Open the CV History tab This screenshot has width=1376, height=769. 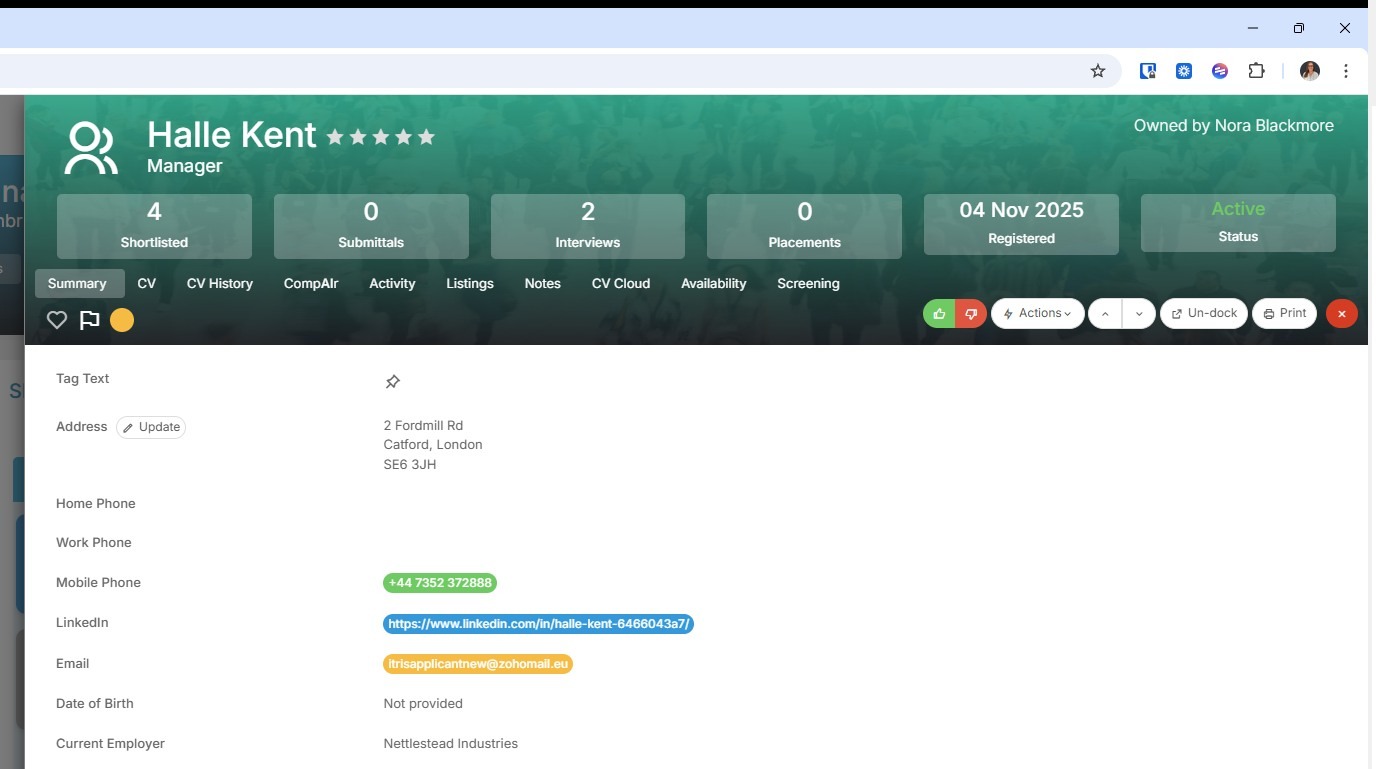click(220, 283)
